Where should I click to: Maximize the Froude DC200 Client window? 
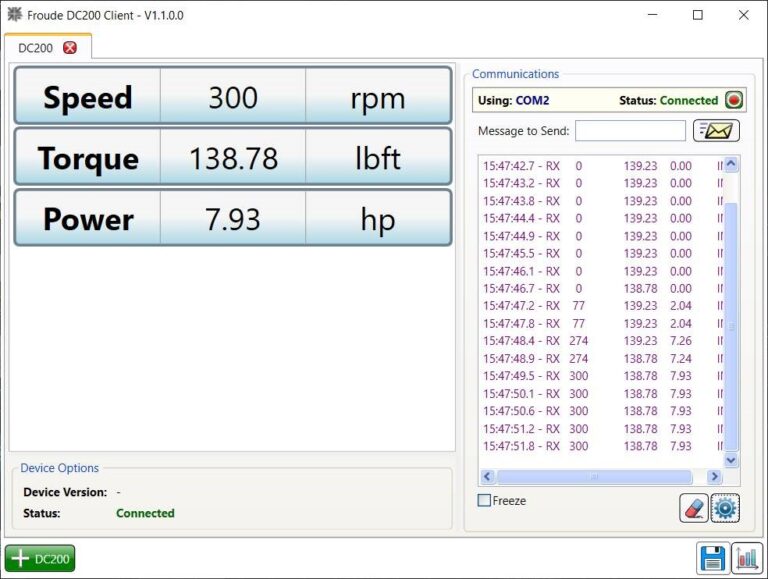coord(697,15)
